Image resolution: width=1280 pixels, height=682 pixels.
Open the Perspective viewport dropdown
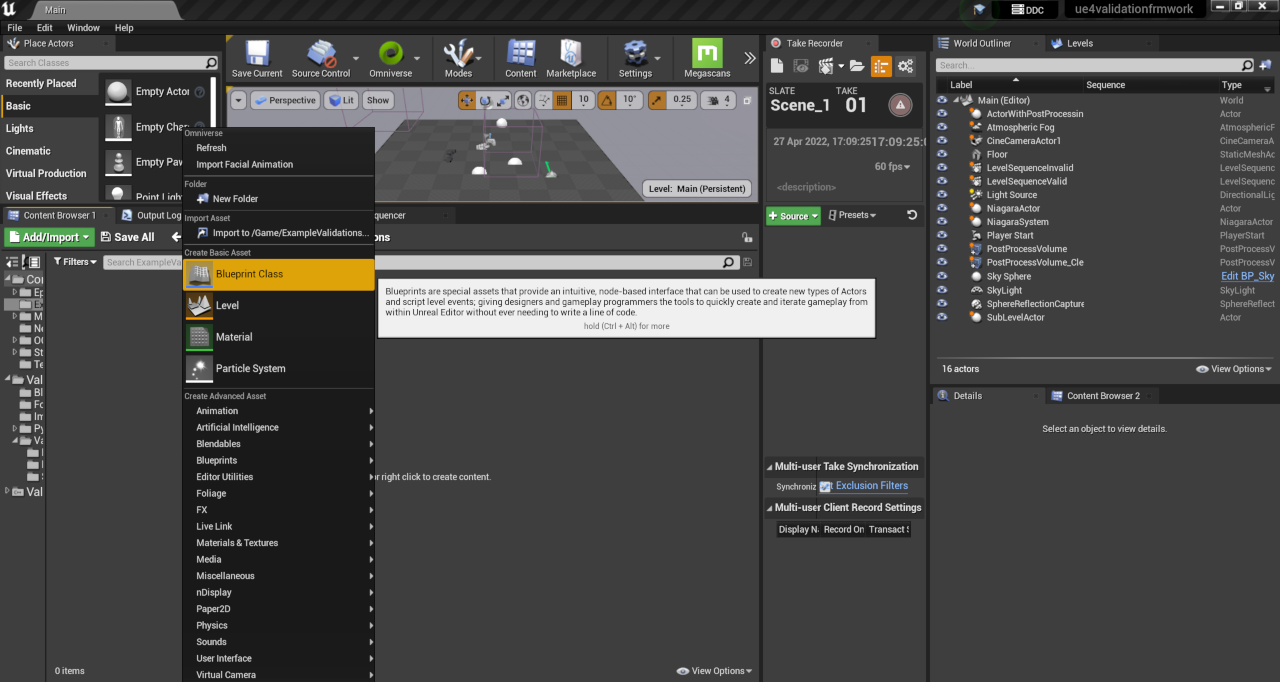click(284, 100)
